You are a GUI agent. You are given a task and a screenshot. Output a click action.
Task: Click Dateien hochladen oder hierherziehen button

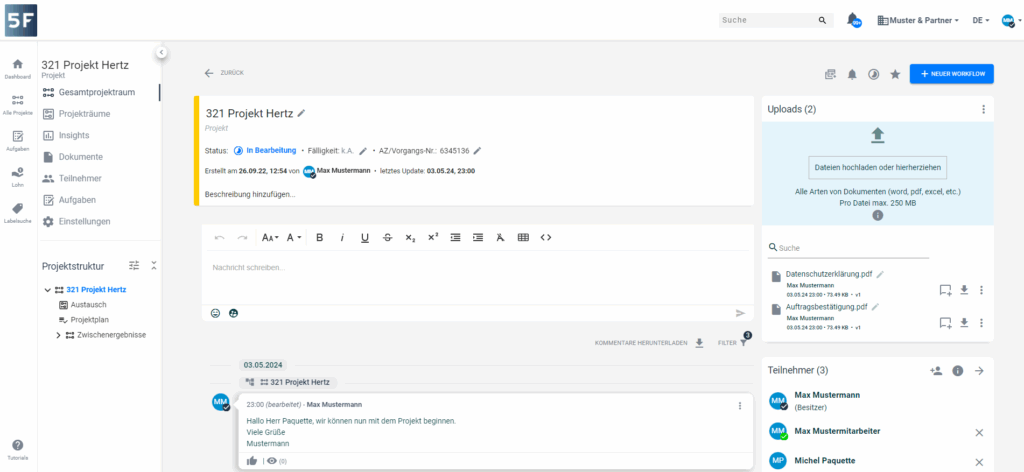click(877, 167)
